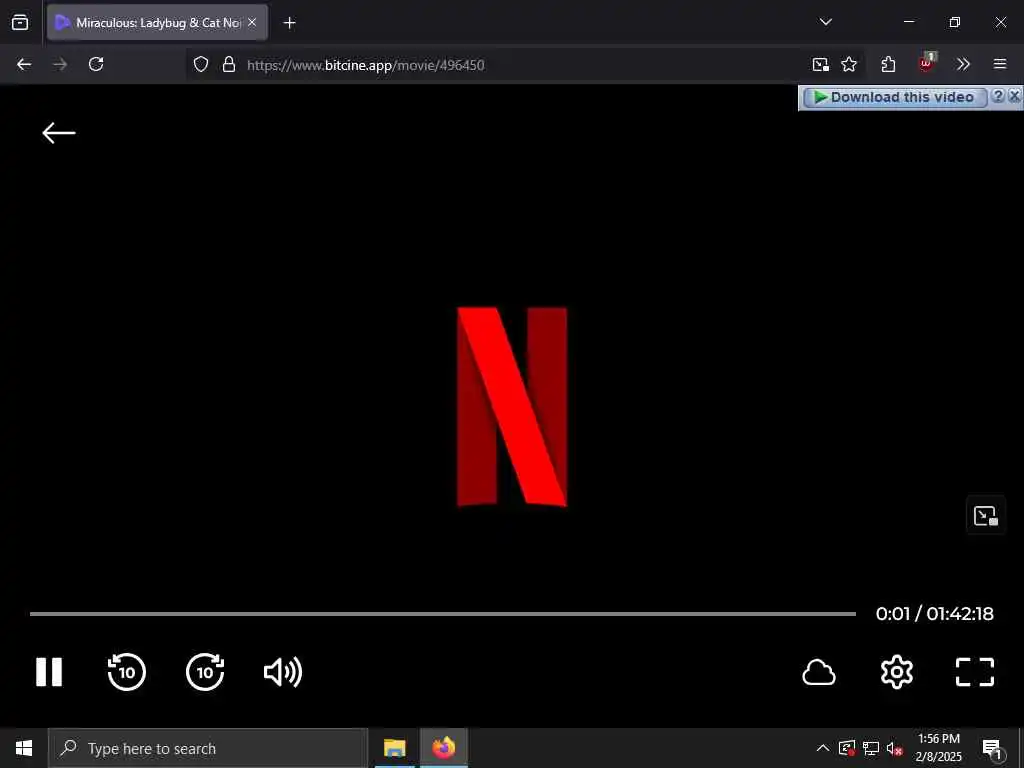
Task: Open the notification center icon
Action: pyautogui.click(x=992, y=749)
